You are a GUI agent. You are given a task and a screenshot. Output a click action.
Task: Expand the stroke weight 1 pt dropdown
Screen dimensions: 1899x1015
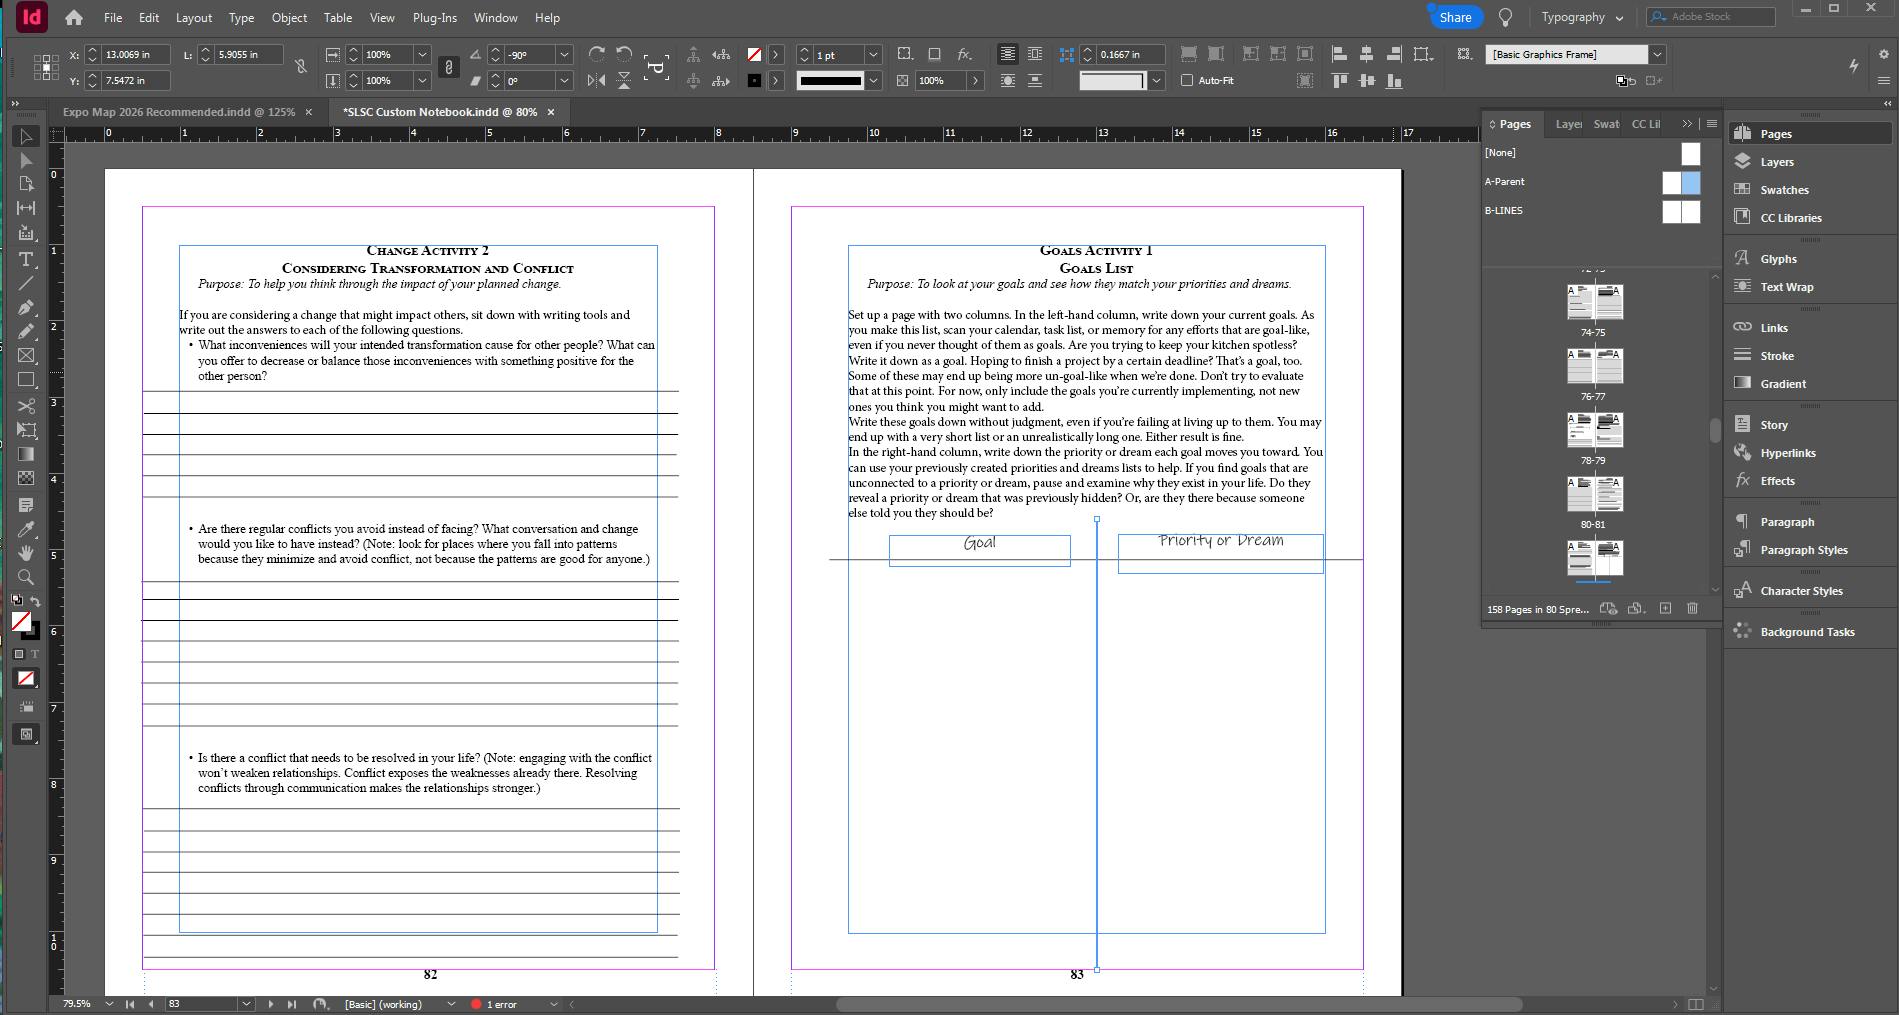tap(873, 55)
